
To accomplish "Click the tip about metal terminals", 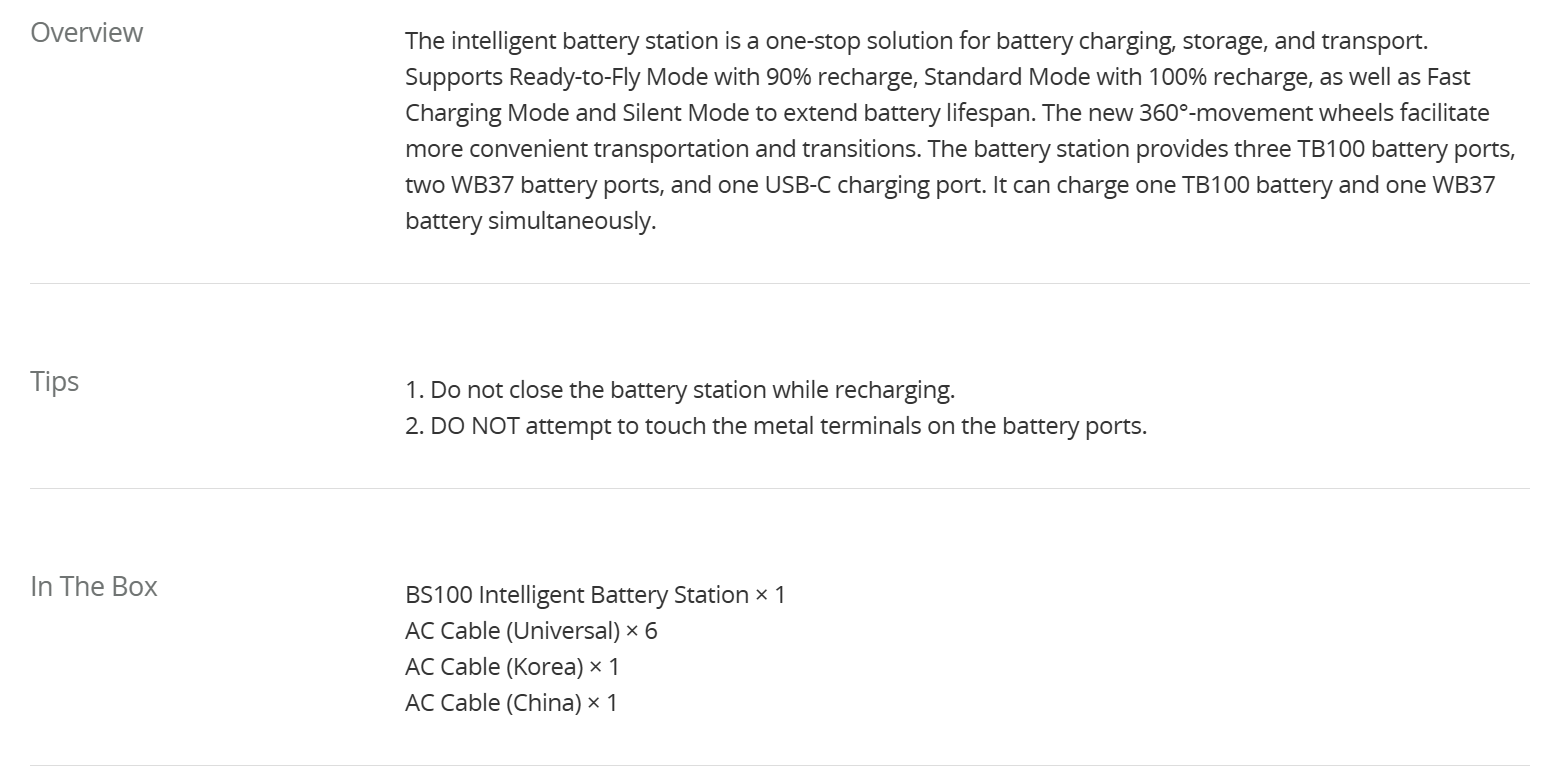I will point(776,425).
